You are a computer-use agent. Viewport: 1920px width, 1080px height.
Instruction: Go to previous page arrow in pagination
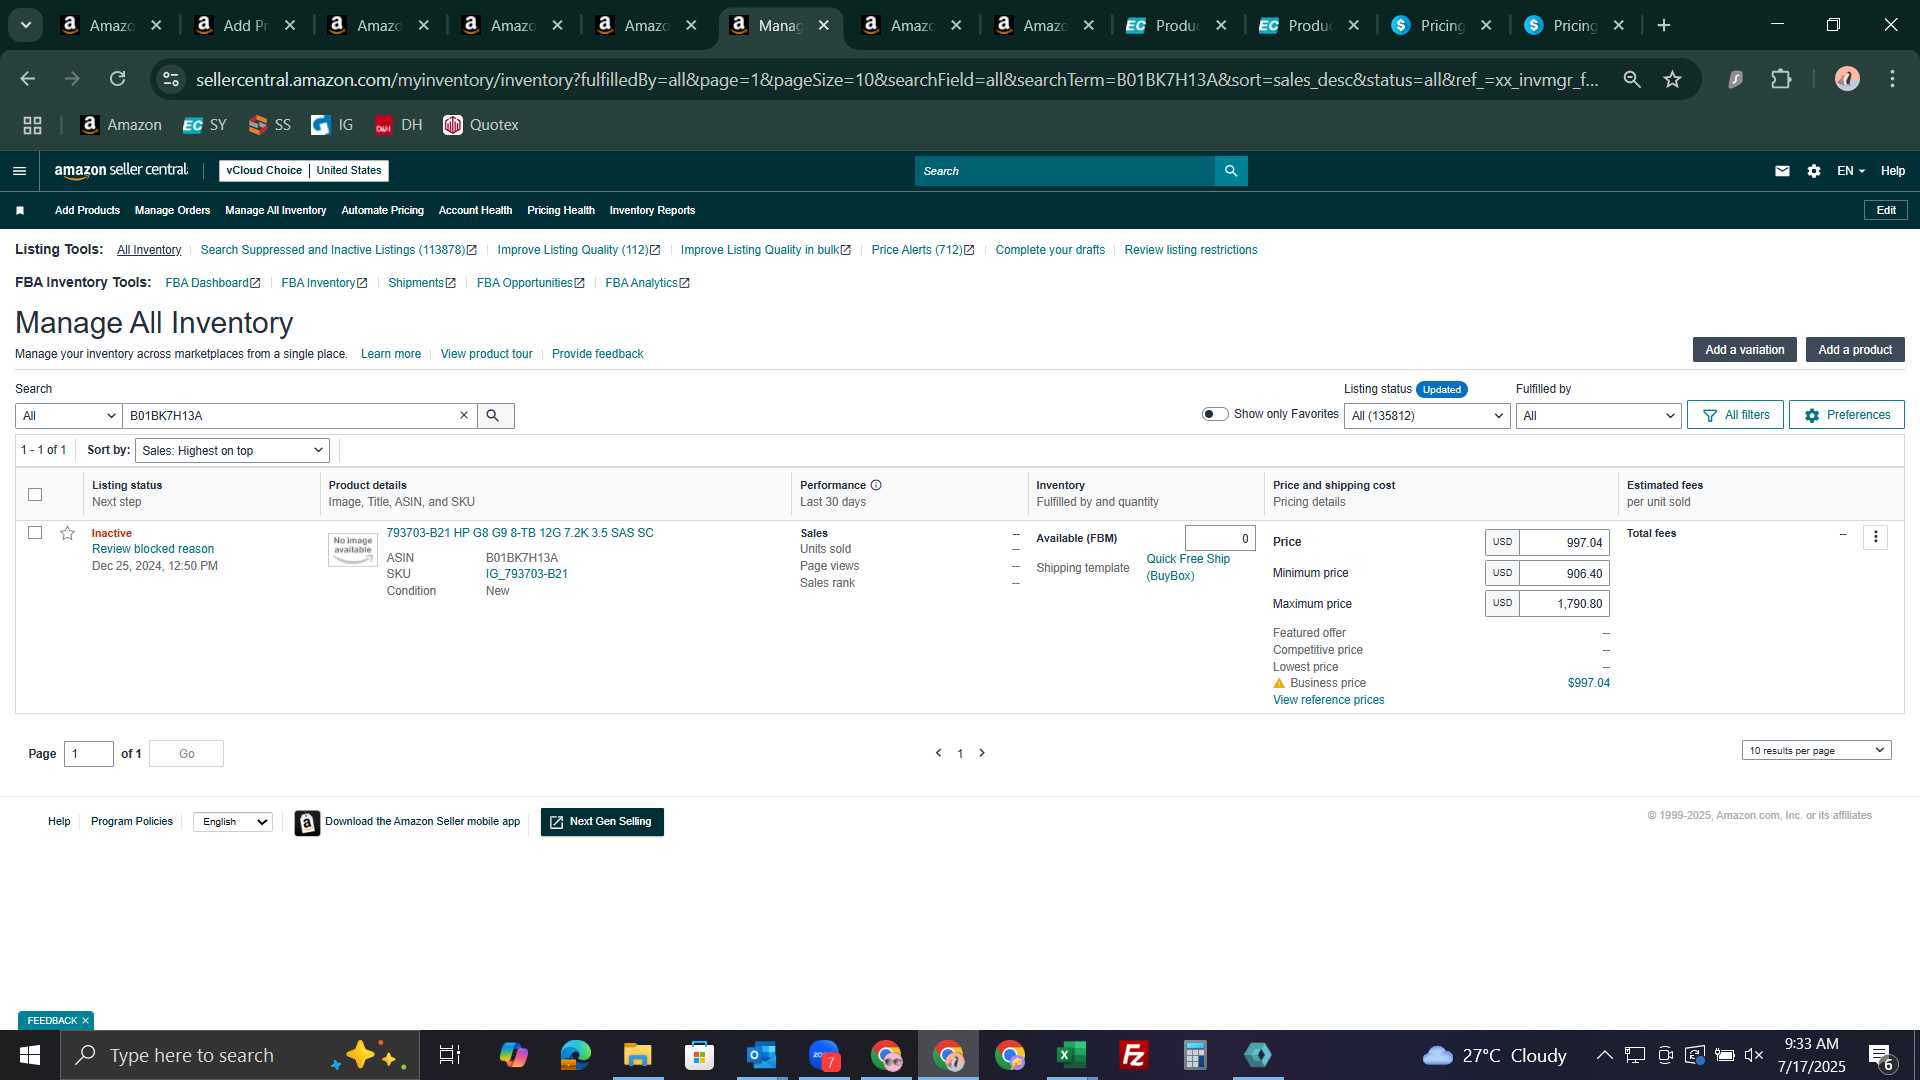point(938,753)
